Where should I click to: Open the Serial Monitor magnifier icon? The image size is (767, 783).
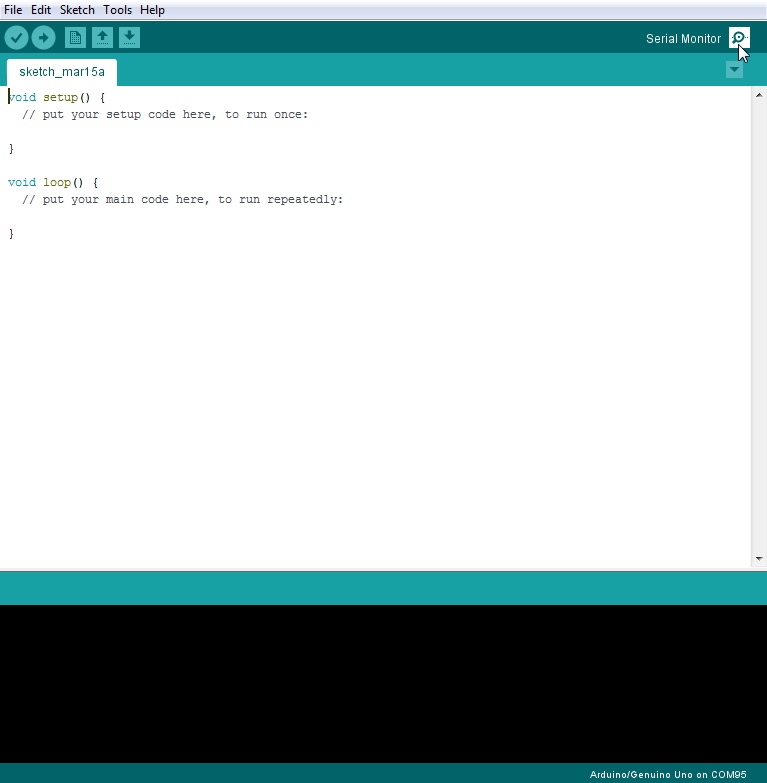pos(738,38)
